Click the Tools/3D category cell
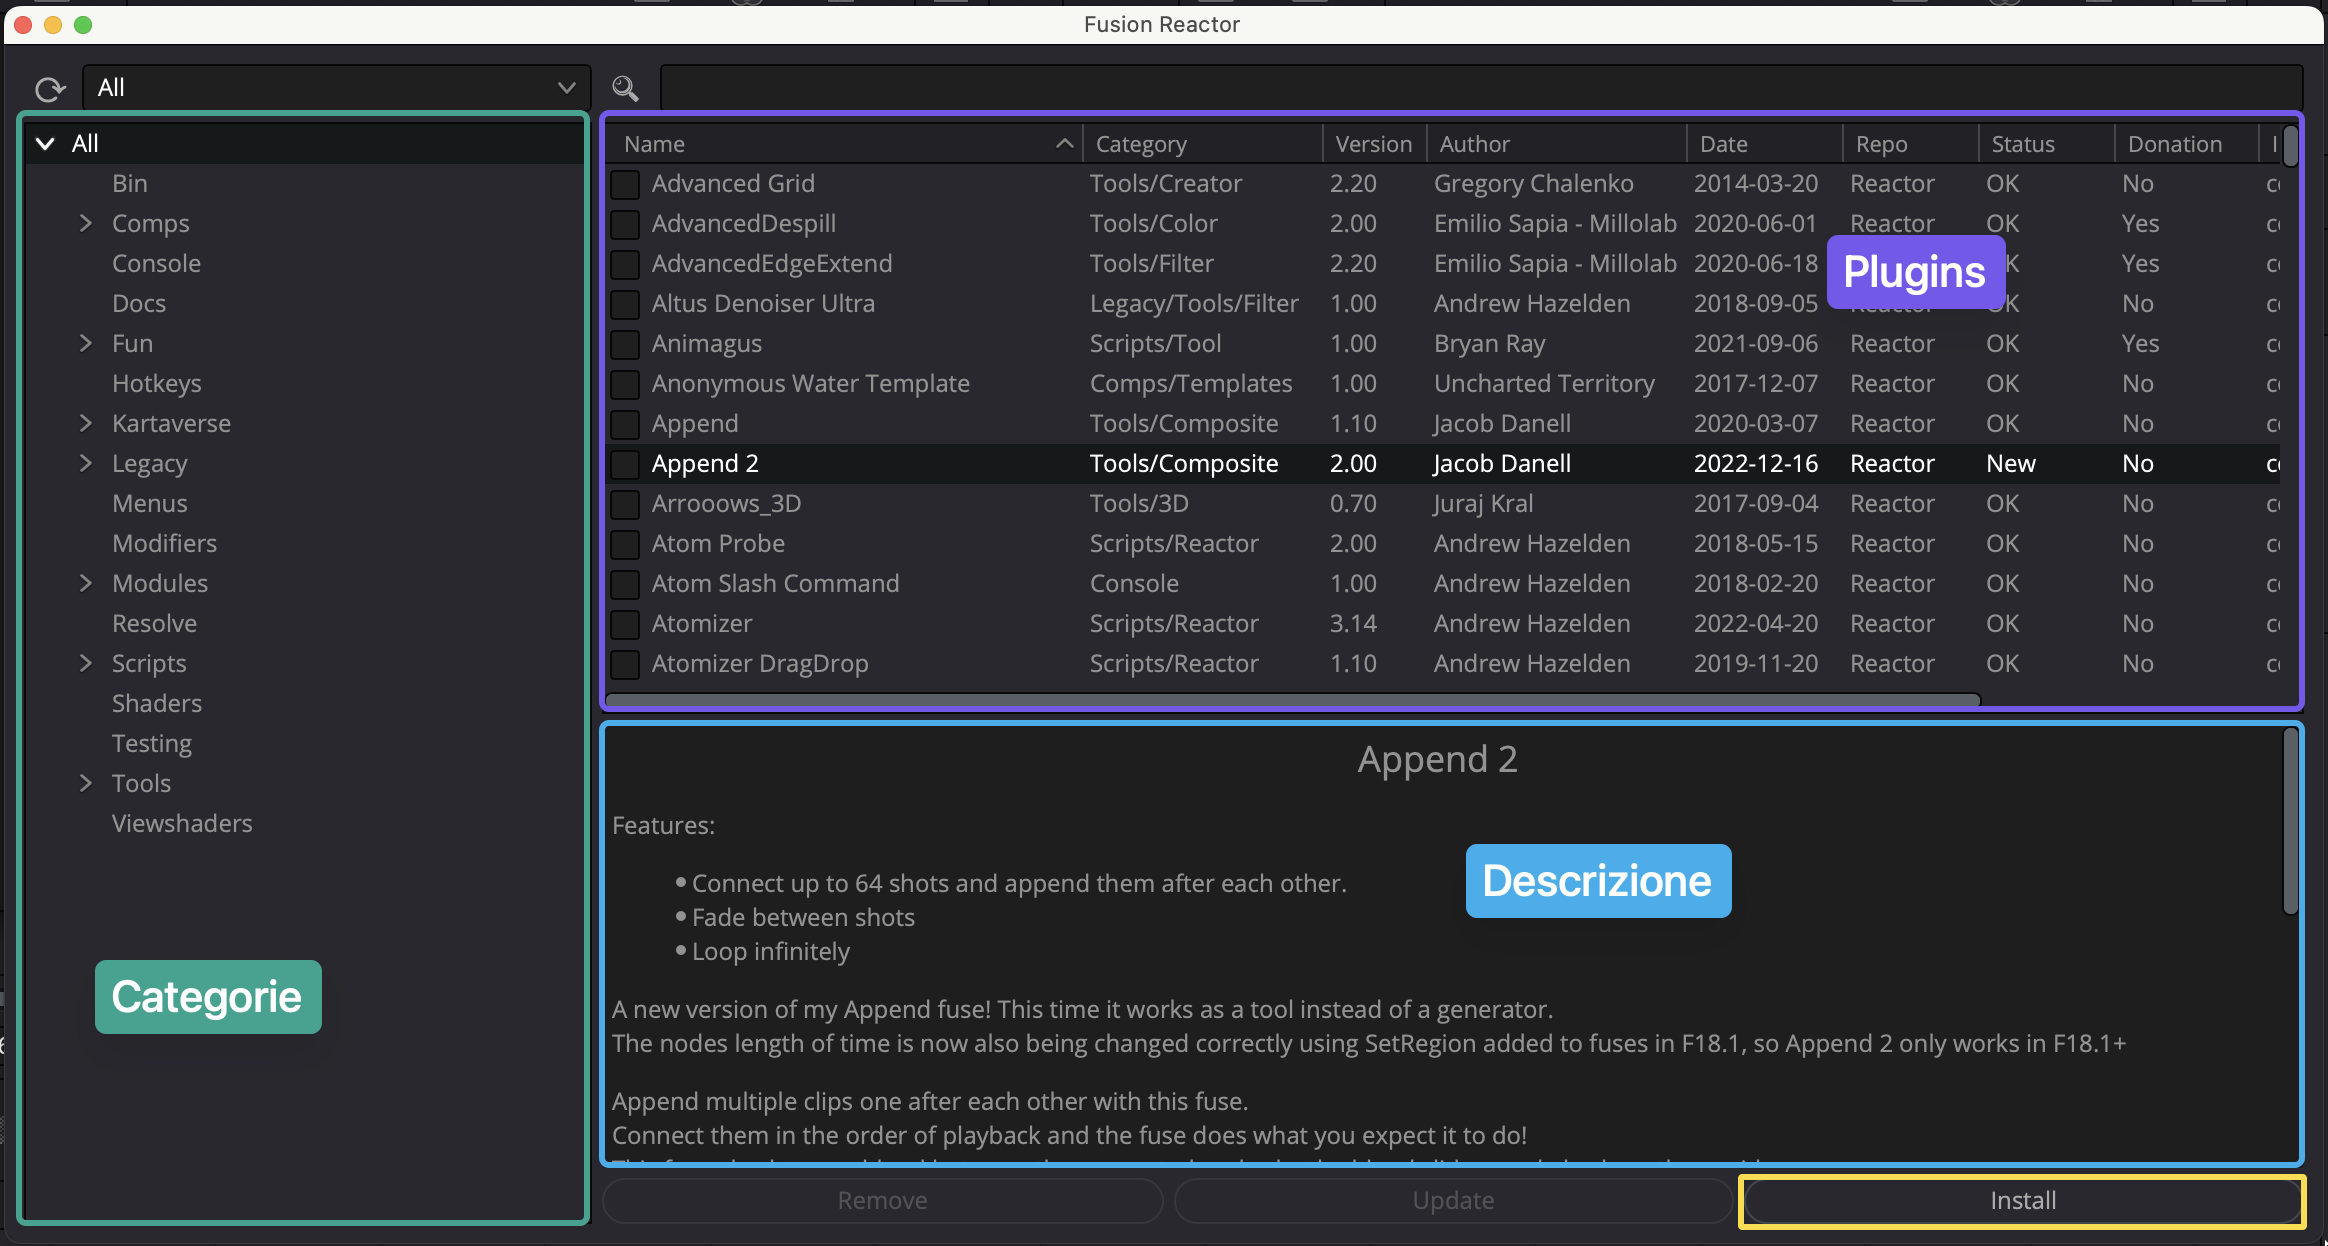This screenshot has height=1246, width=2328. [x=1138, y=504]
